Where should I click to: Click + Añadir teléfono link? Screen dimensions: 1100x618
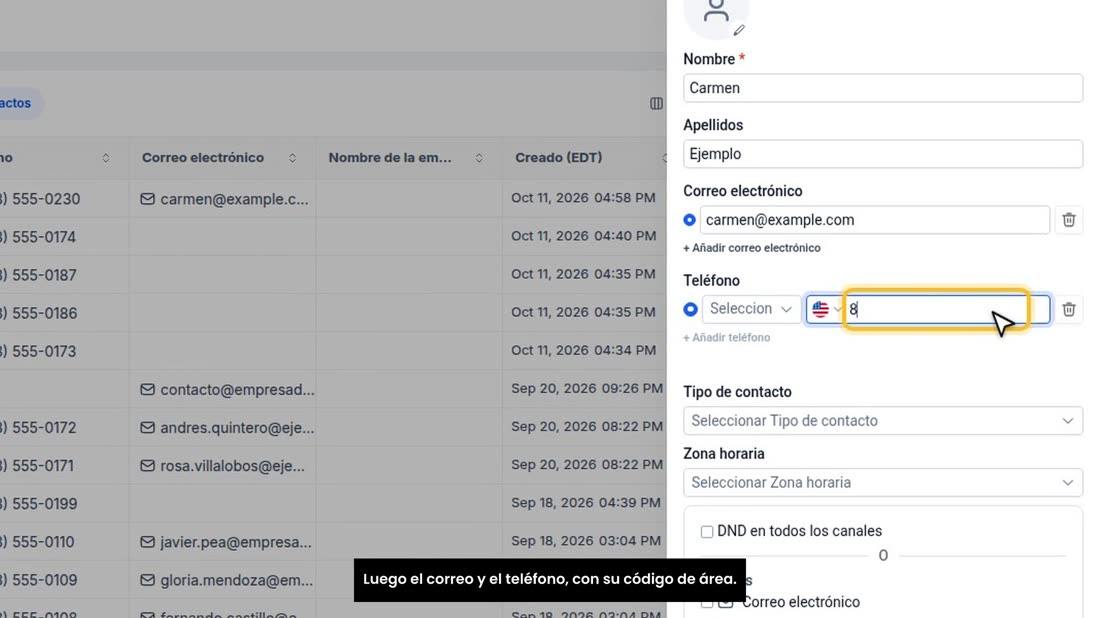pyautogui.click(x=726, y=337)
